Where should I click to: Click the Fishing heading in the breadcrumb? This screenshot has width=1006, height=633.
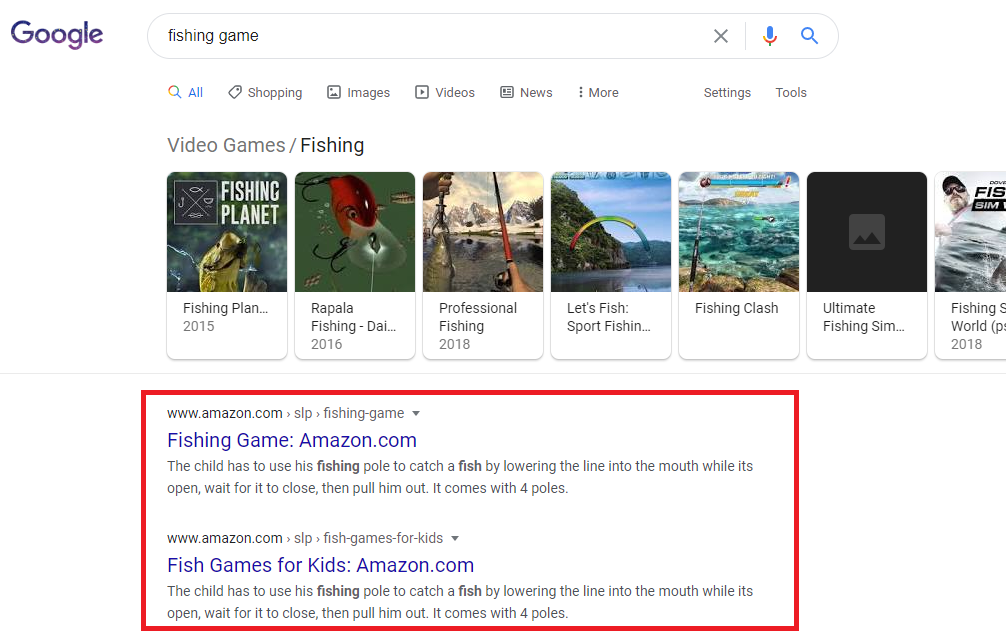(x=332, y=146)
